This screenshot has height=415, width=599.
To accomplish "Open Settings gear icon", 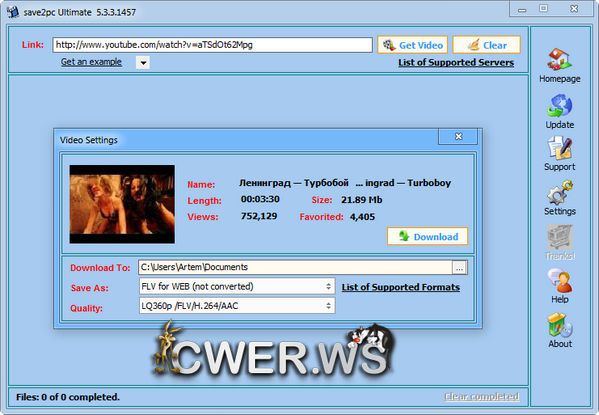I will coord(560,193).
